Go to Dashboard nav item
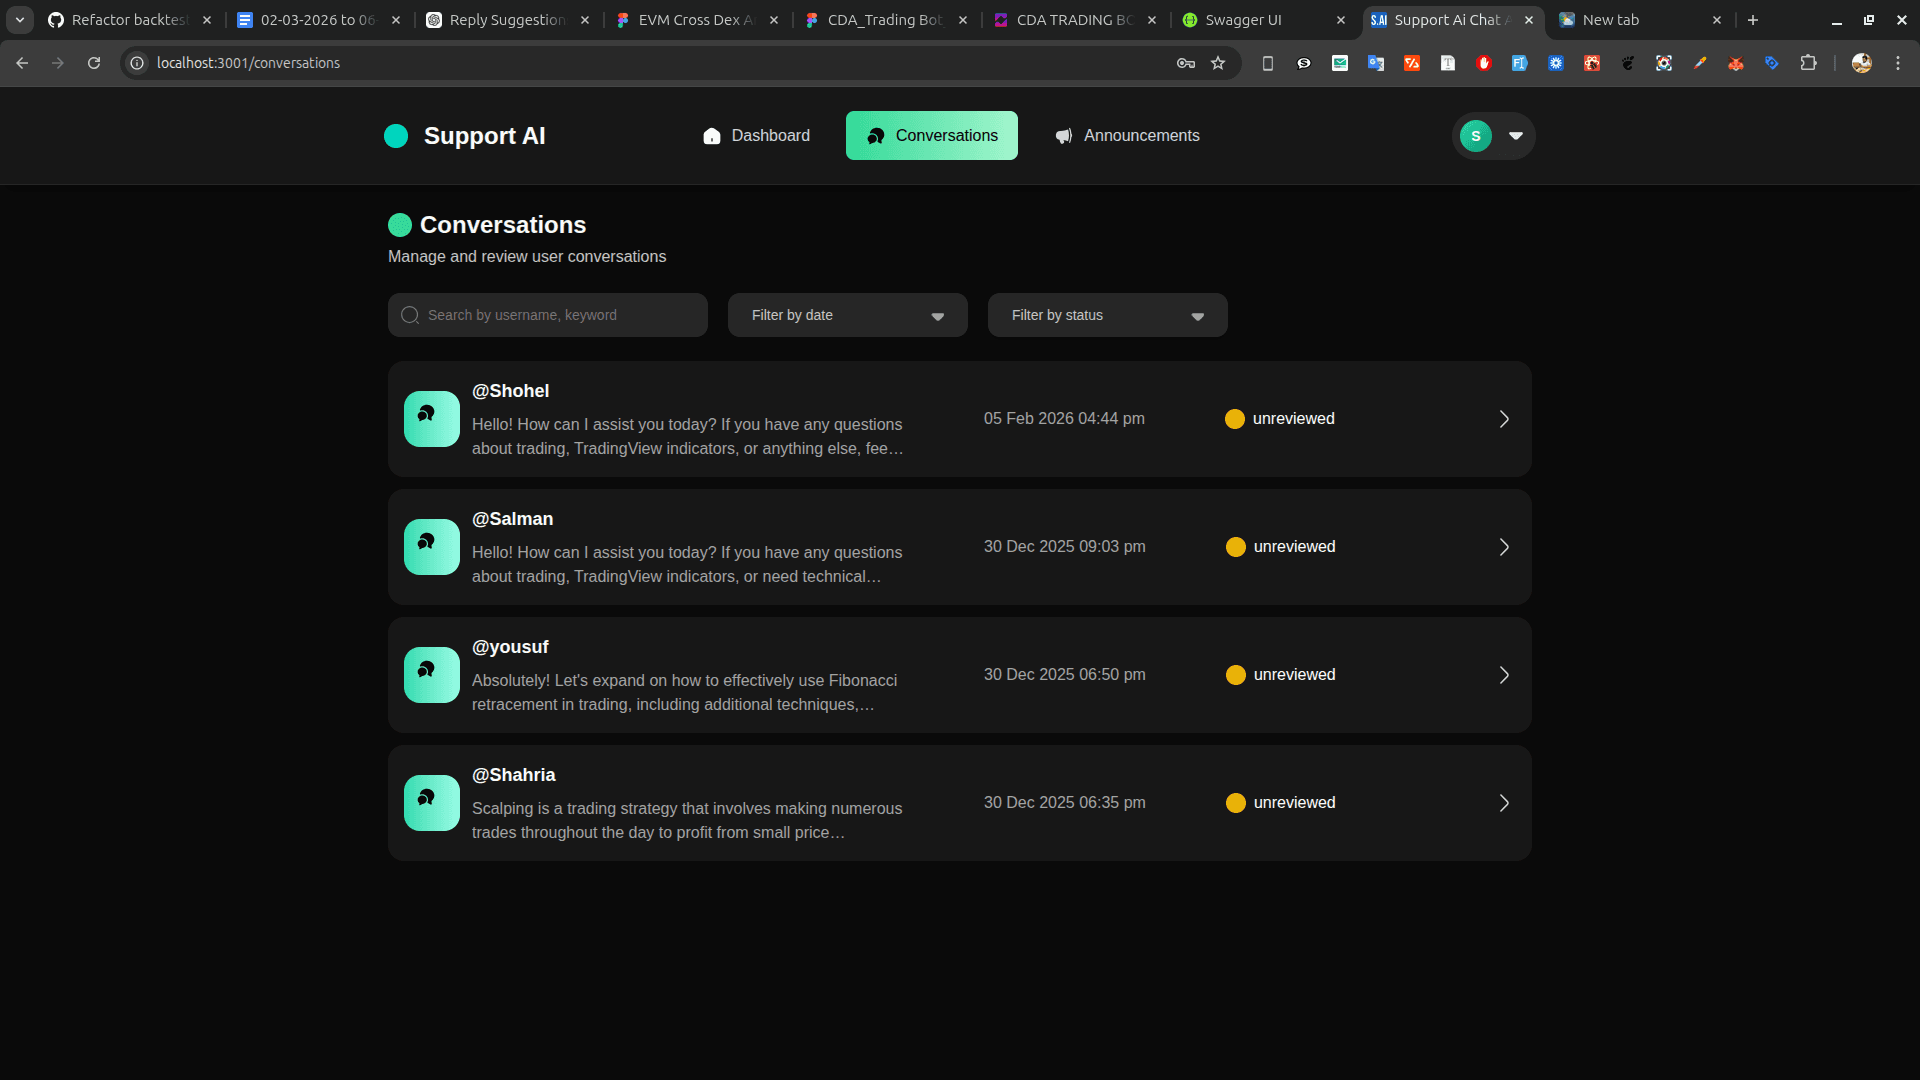The image size is (1920, 1080). click(756, 136)
